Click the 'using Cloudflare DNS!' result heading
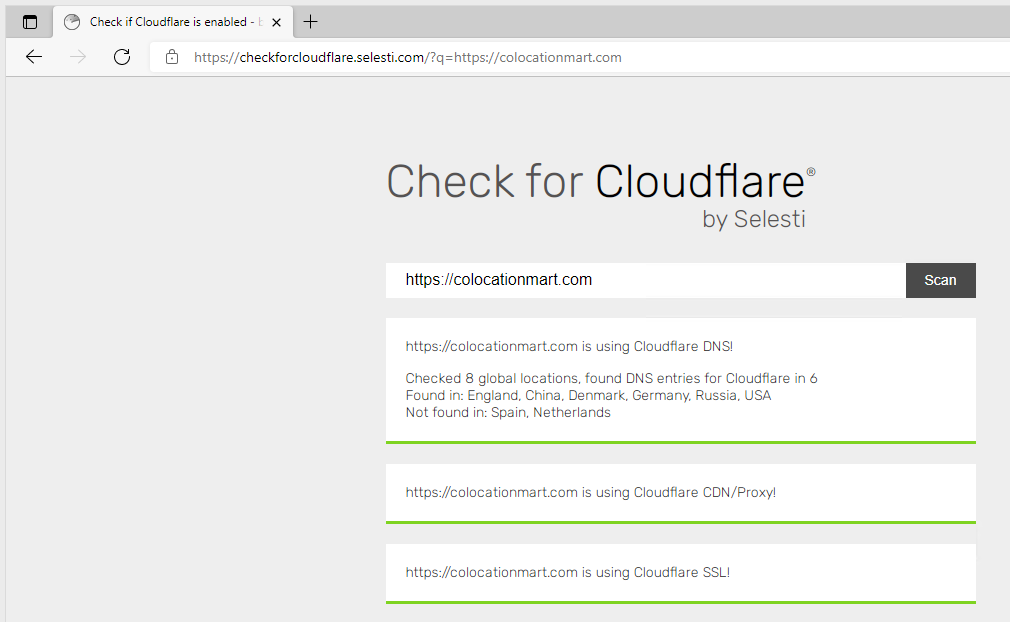 [569, 347]
